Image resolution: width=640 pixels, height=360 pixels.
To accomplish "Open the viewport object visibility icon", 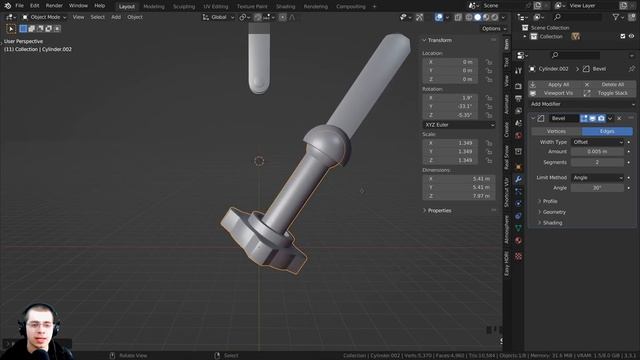I will [x=405, y=17].
